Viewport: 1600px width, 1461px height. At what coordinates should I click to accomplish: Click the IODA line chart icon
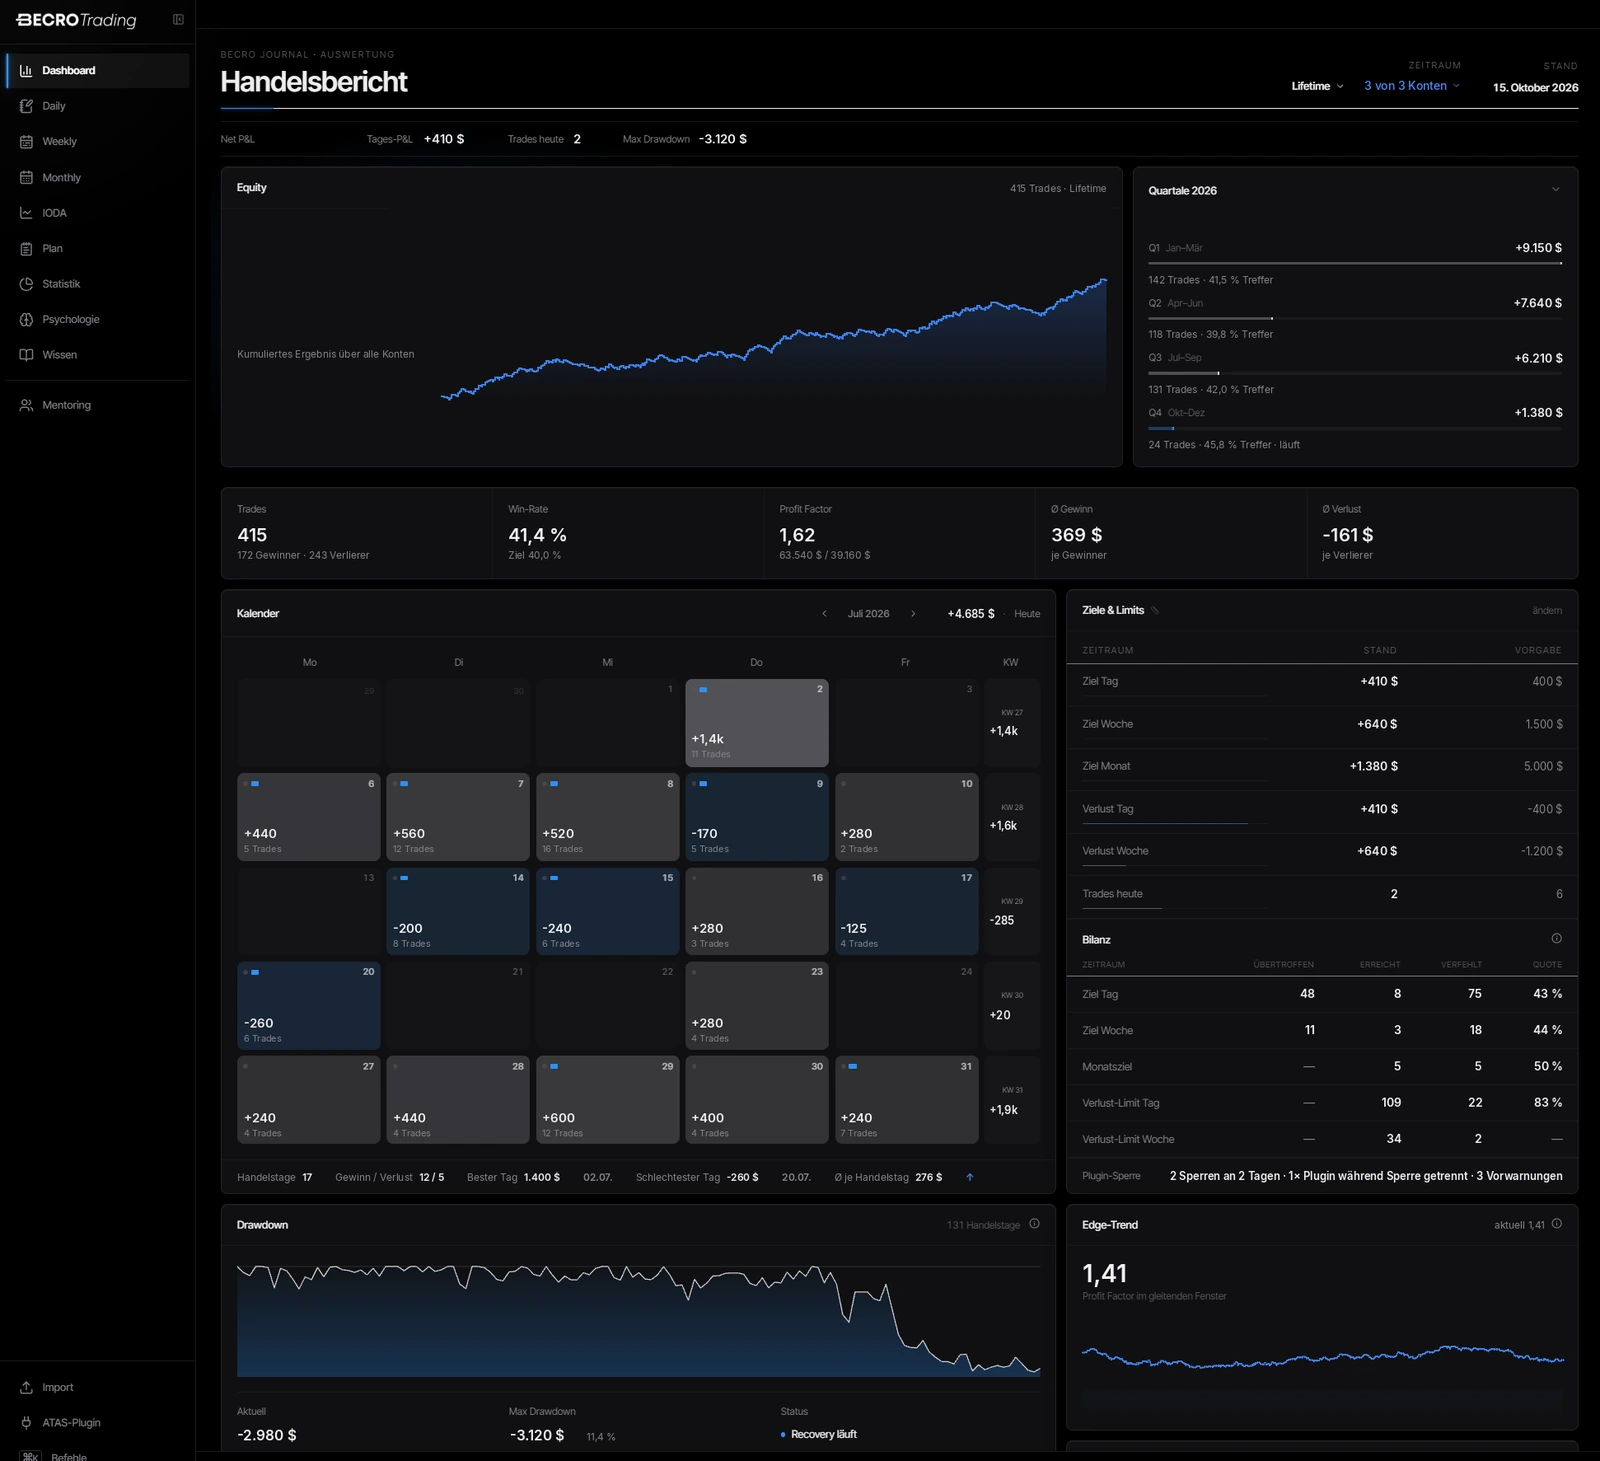point(26,213)
